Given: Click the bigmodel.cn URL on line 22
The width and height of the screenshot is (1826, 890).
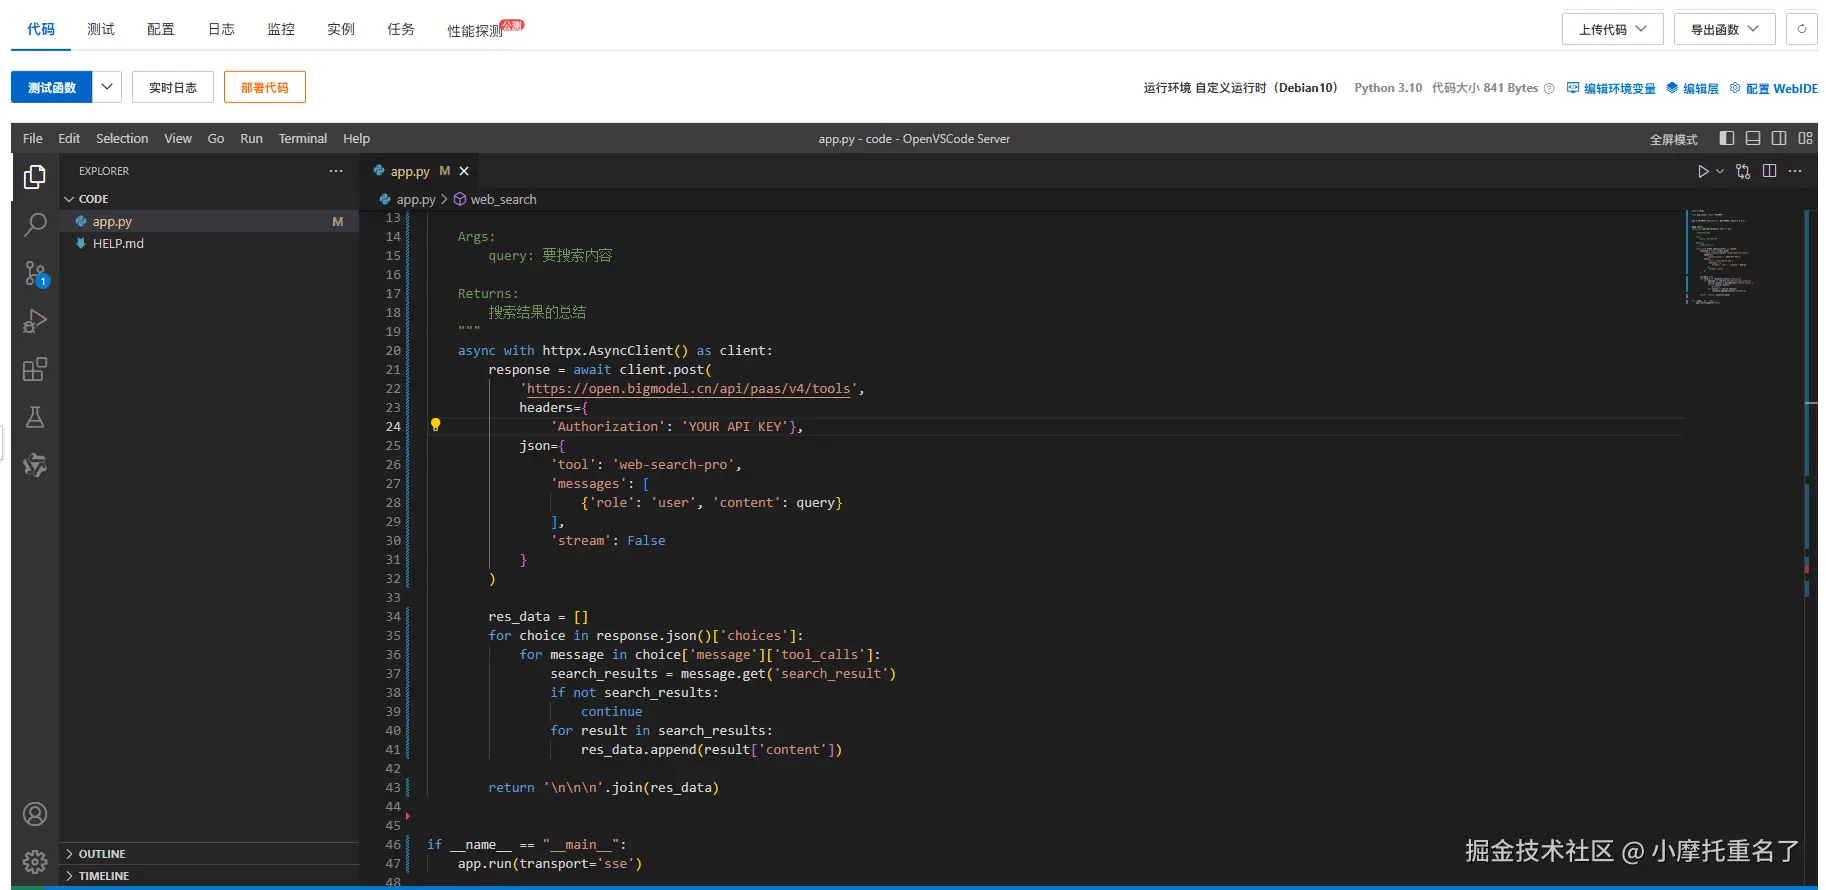Looking at the screenshot, I should click(x=689, y=388).
